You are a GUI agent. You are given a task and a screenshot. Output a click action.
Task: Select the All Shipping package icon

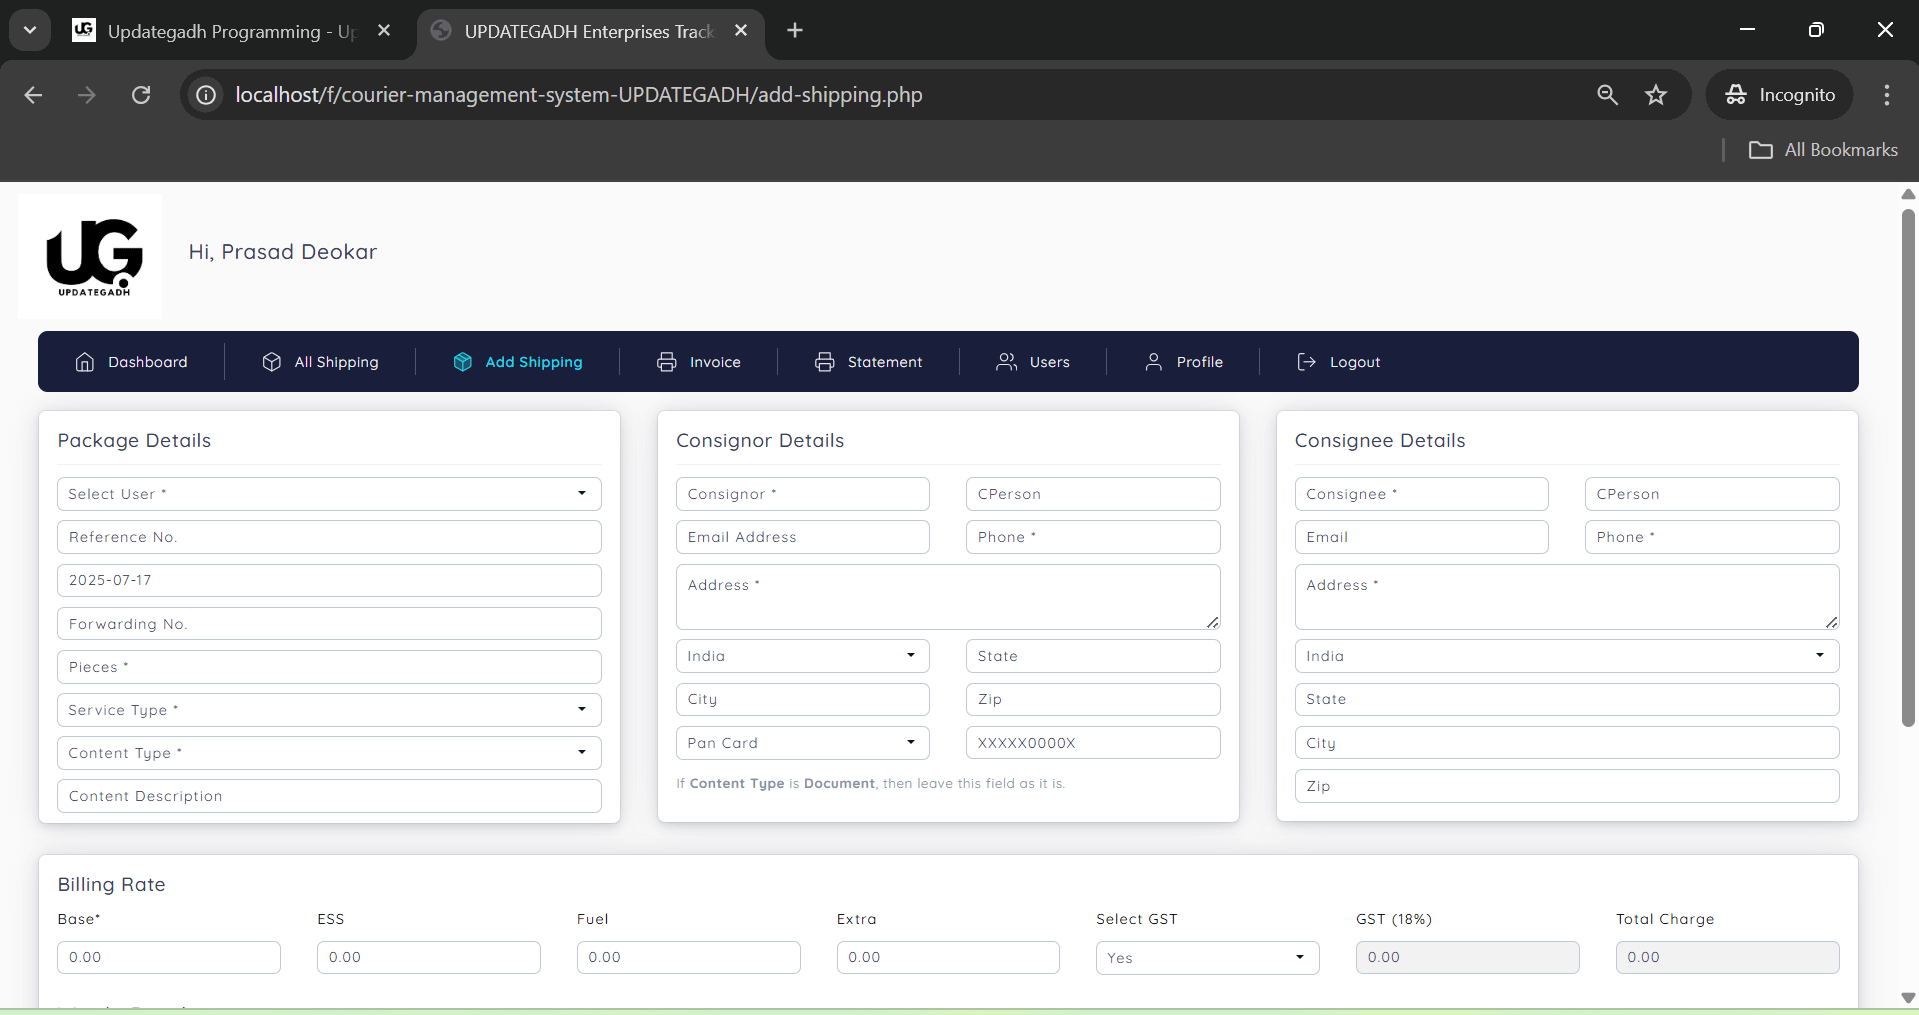(x=272, y=362)
